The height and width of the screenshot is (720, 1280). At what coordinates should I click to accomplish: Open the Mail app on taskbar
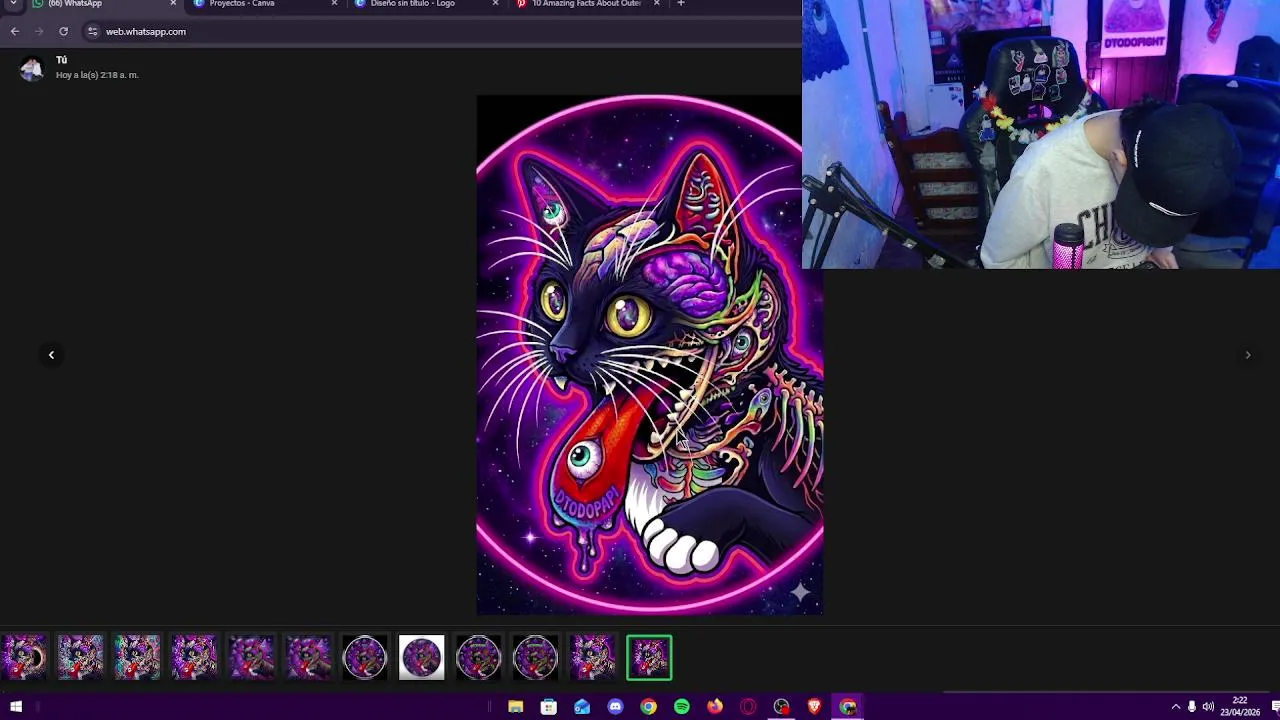tap(582, 707)
